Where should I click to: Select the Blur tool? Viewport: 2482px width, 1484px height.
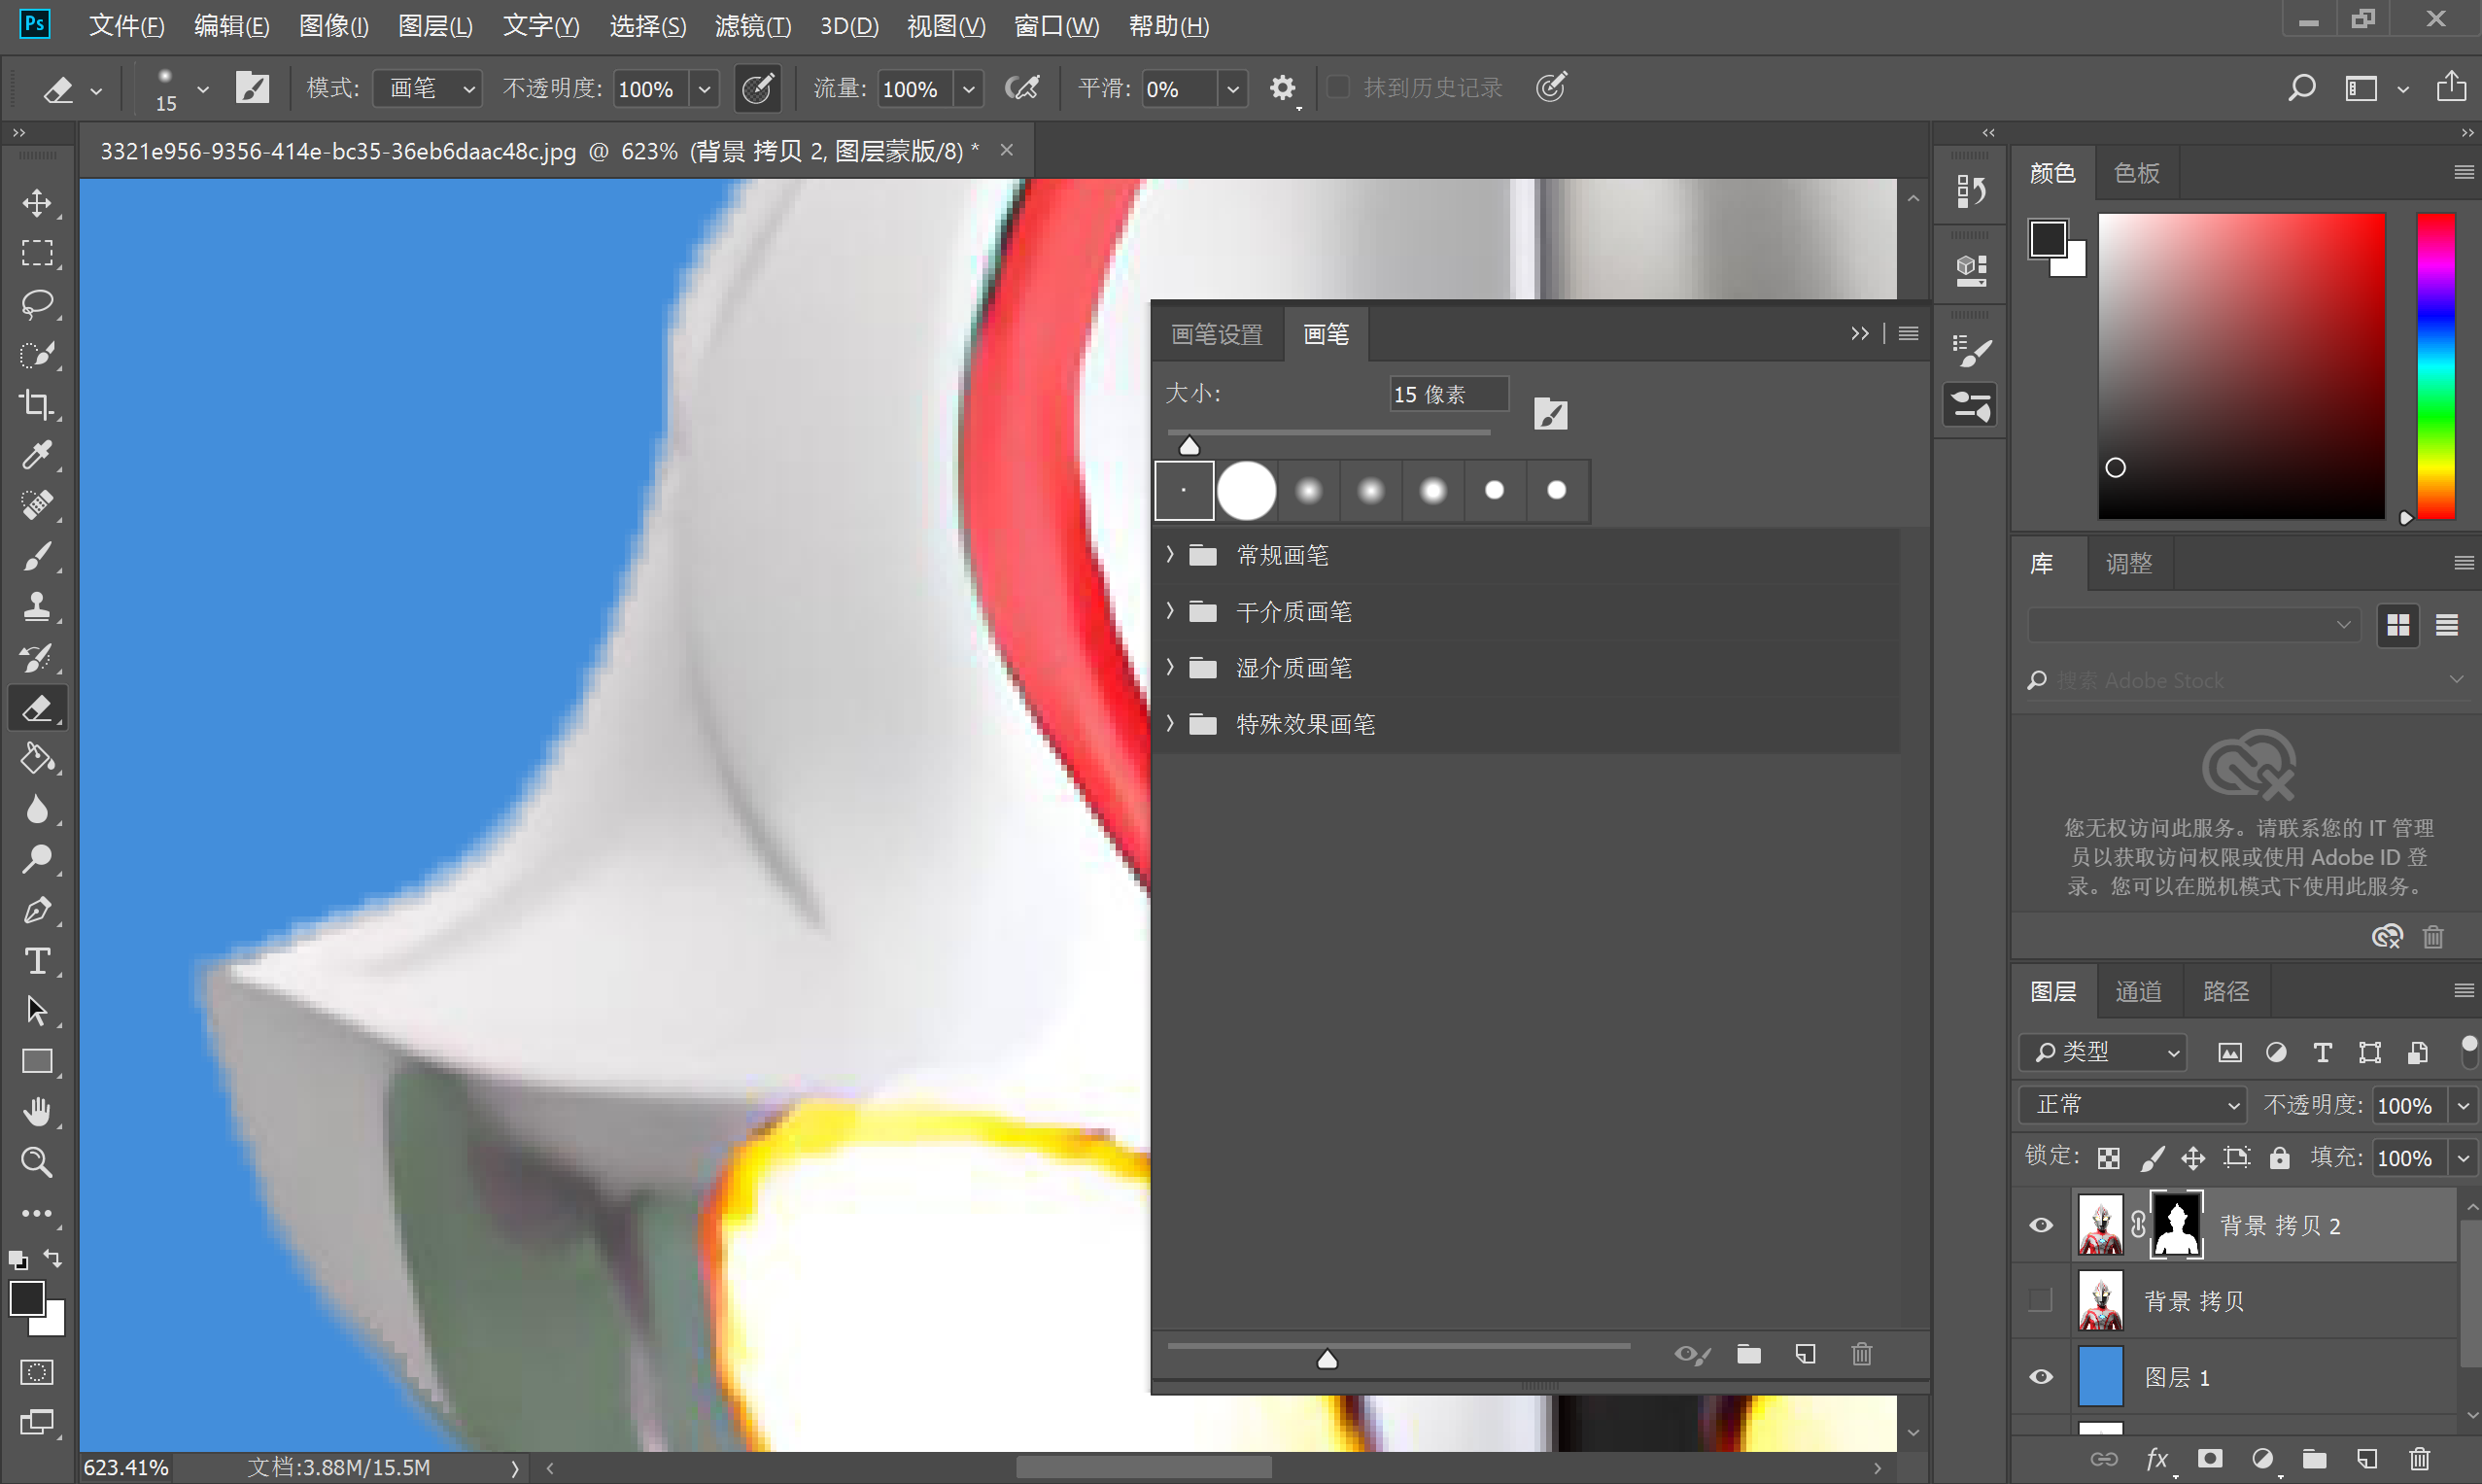point(37,809)
